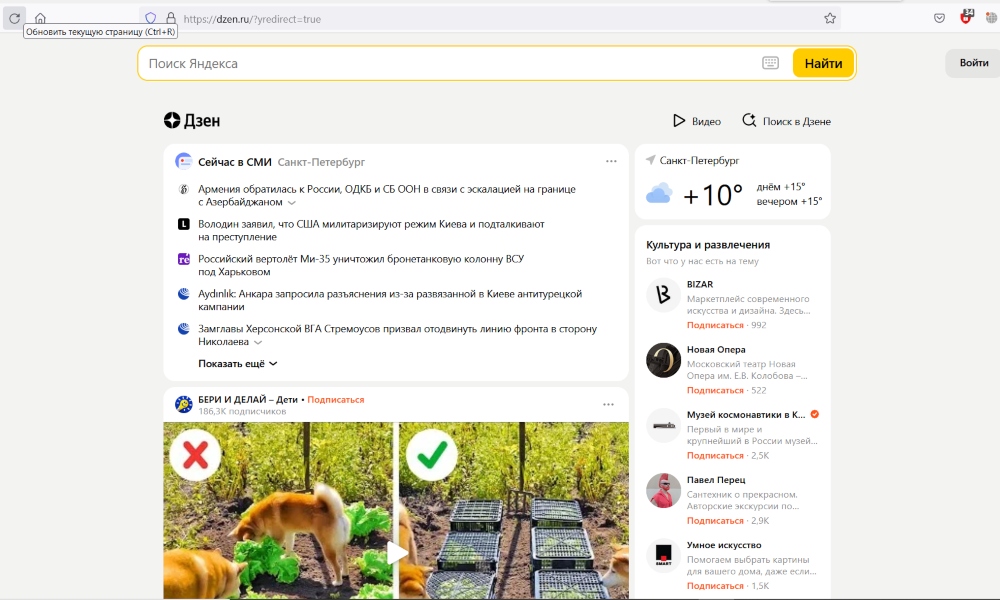The width and height of the screenshot is (1000, 600).
Task: Open the Aydınlık Анкара headline
Action: (x=390, y=300)
